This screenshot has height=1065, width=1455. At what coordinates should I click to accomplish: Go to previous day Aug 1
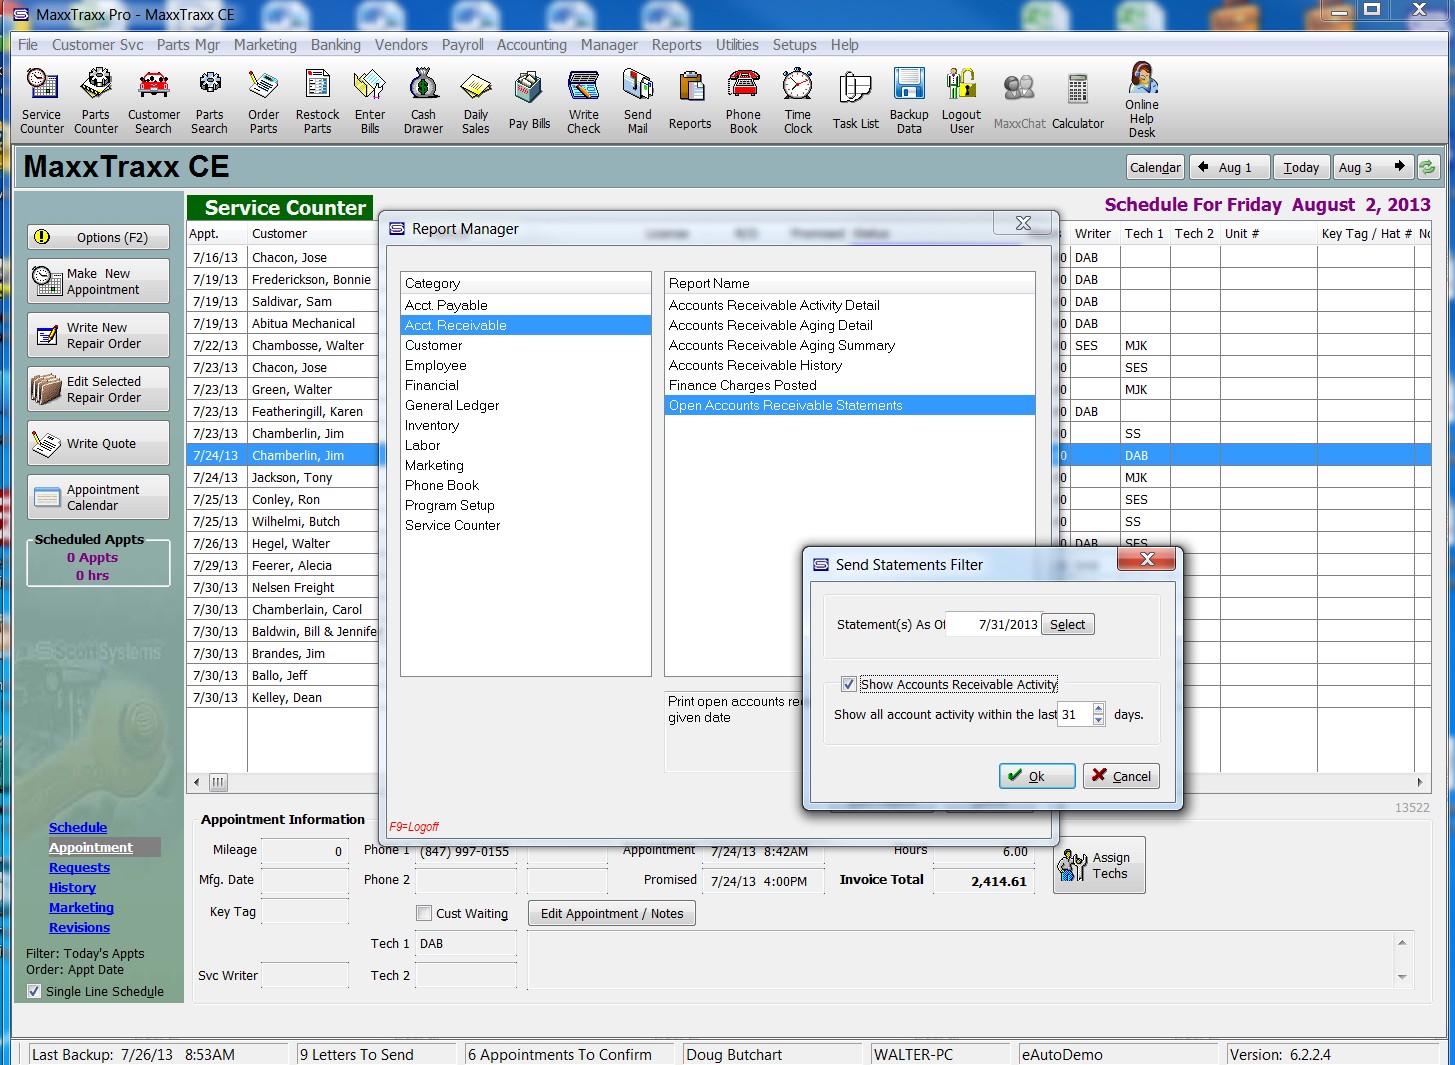click(1229, 167)
